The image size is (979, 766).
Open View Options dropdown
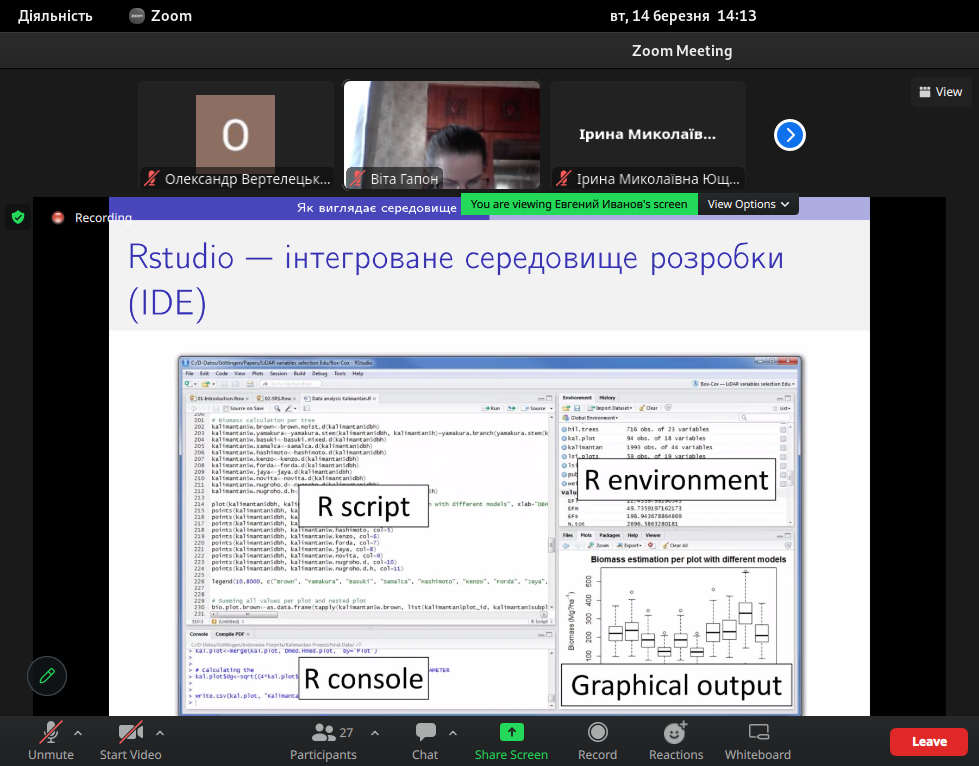click(748, 204)
